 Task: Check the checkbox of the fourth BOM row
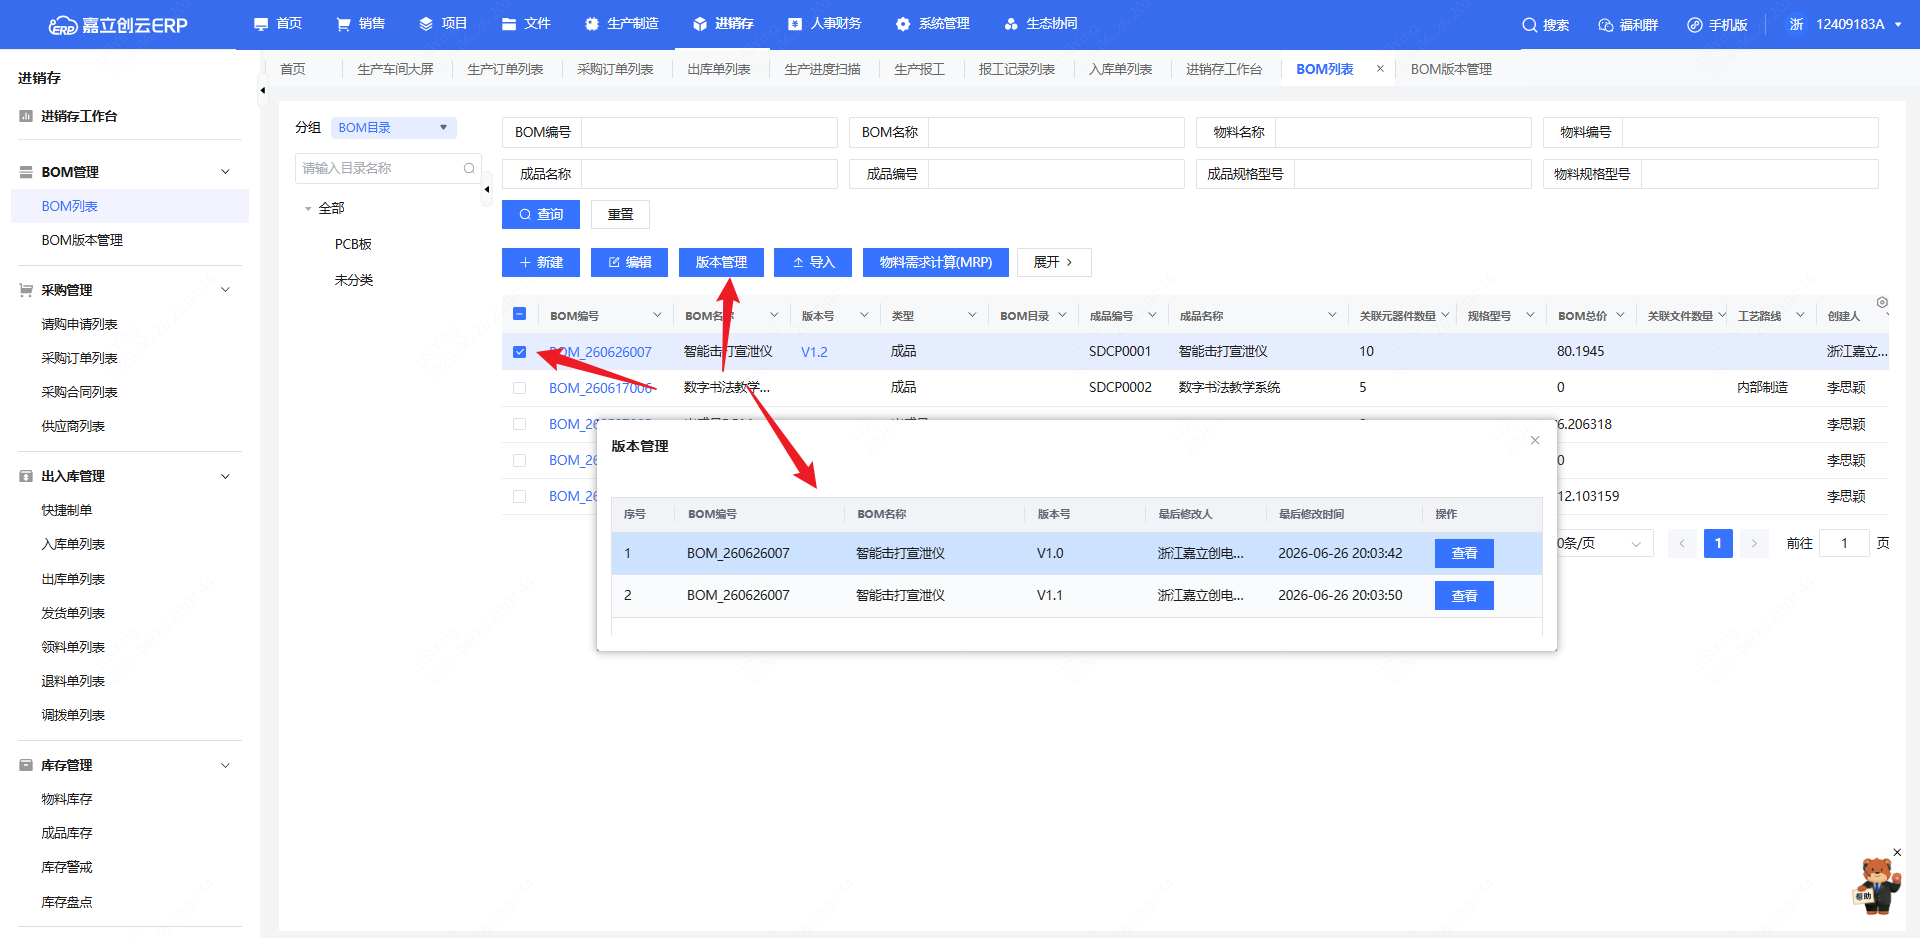[x=519, y=460]
